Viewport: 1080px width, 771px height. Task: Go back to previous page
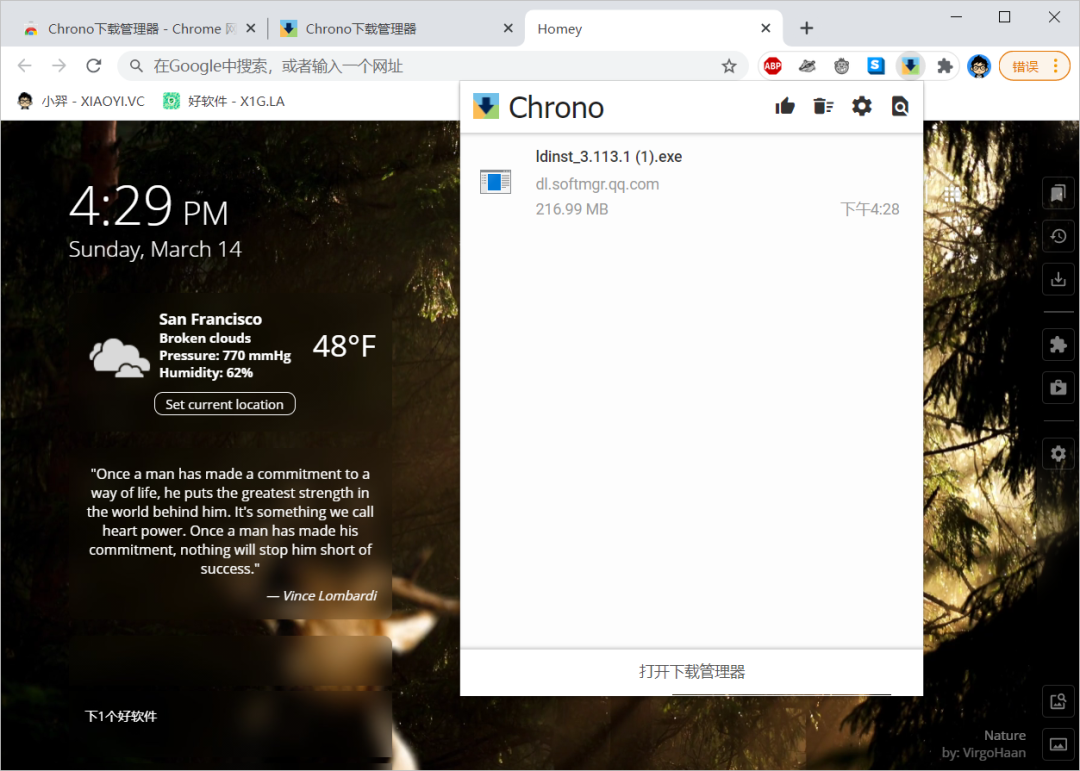[x=25, y=66]
